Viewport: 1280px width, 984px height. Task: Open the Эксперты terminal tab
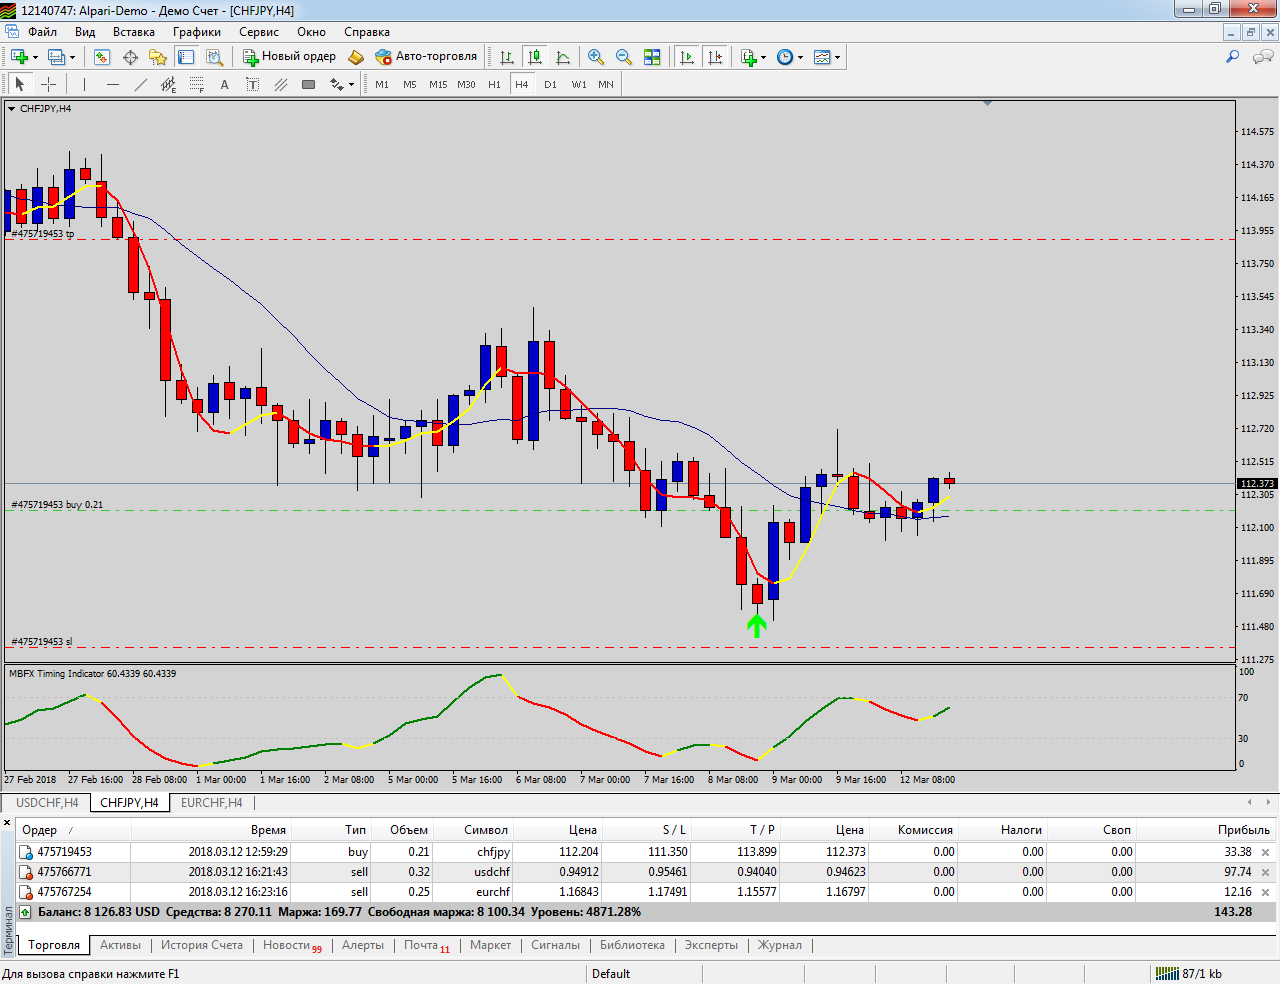click(x=711, y=945)
